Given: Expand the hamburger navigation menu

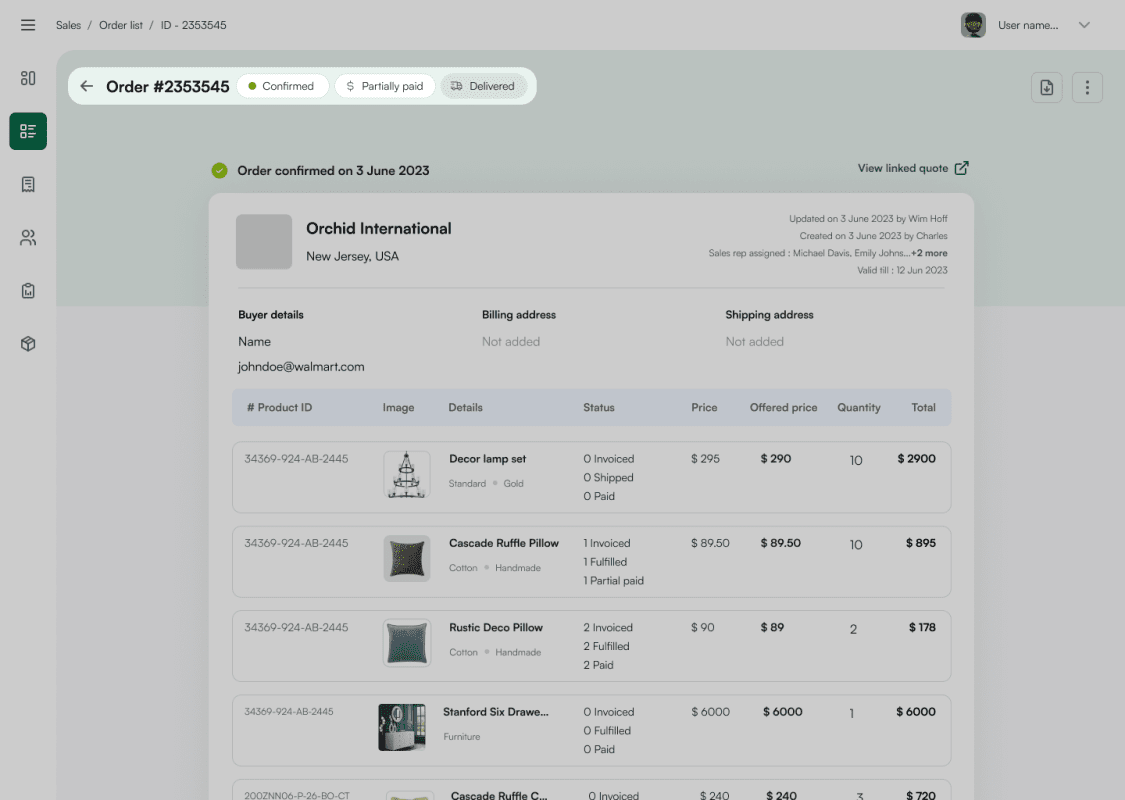Looking at the screenshot, I should tap(27, 24).
